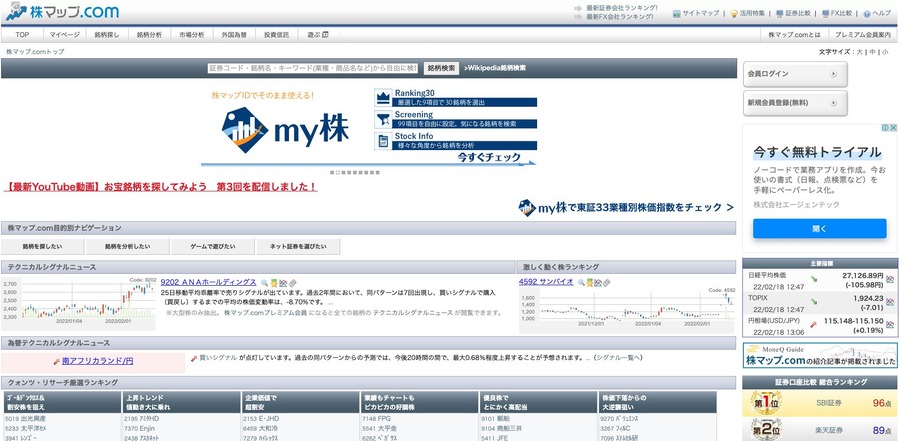Click the my株 banner logo
Viewport: 900px width, 441px height.
click(x=285, y=130)
